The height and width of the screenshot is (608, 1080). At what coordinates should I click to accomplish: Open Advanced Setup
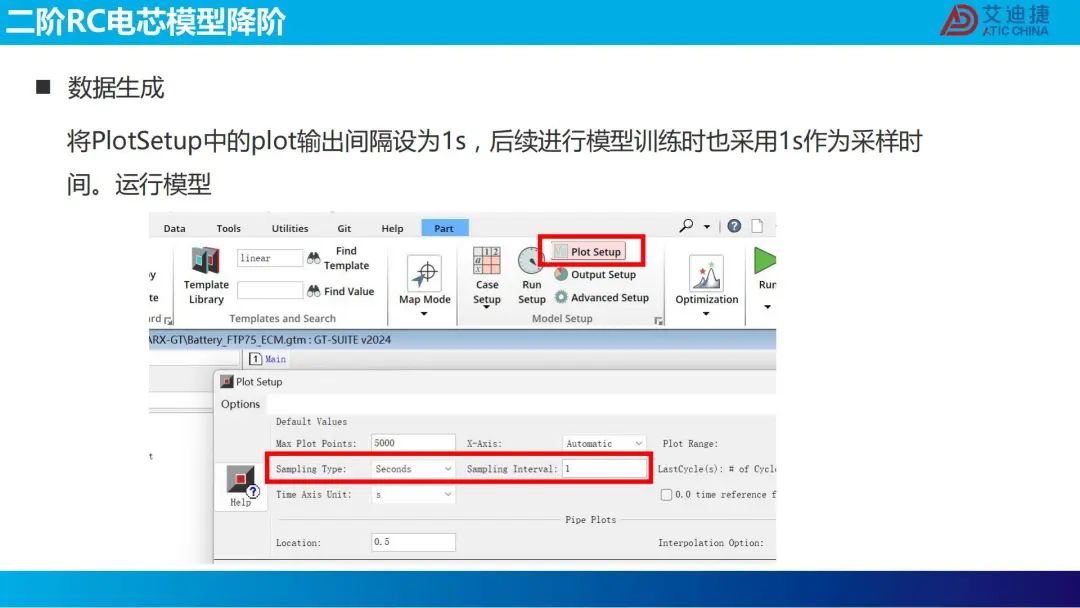pos(602,297)
